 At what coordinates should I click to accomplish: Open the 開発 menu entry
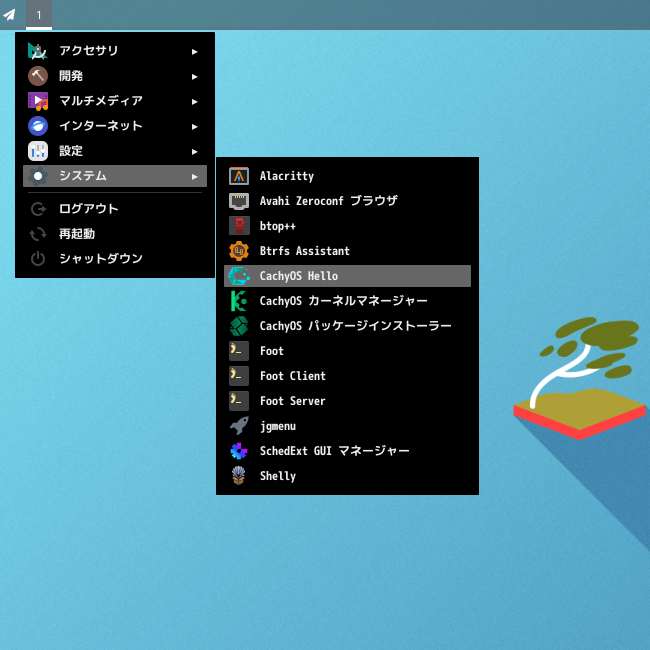pos(115,76)
